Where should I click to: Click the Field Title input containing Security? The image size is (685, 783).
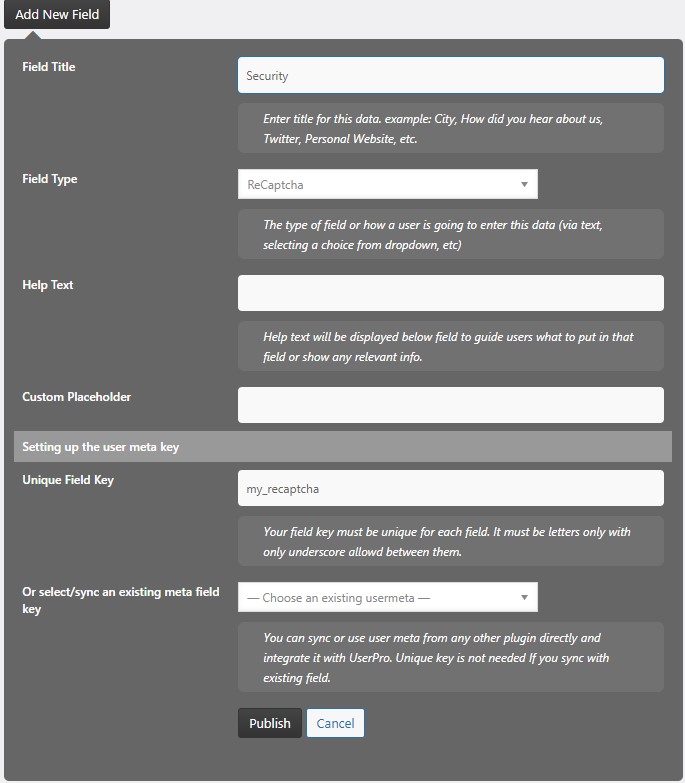(450, 75)
